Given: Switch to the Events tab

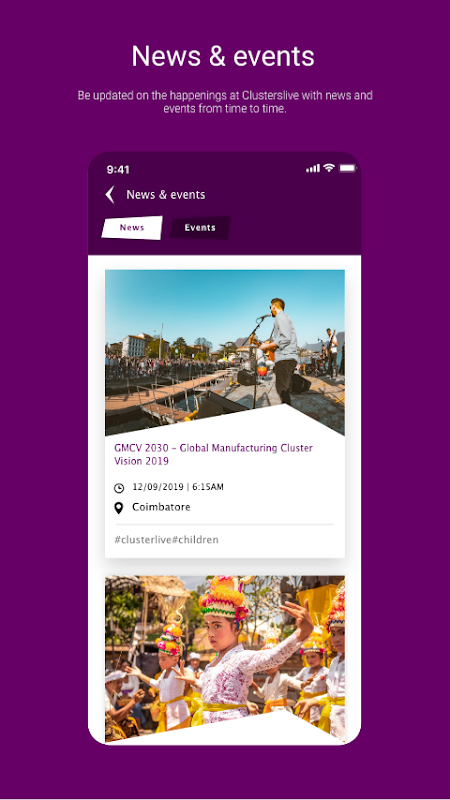Looking at the screenshot, I should [x=200, y=228].
